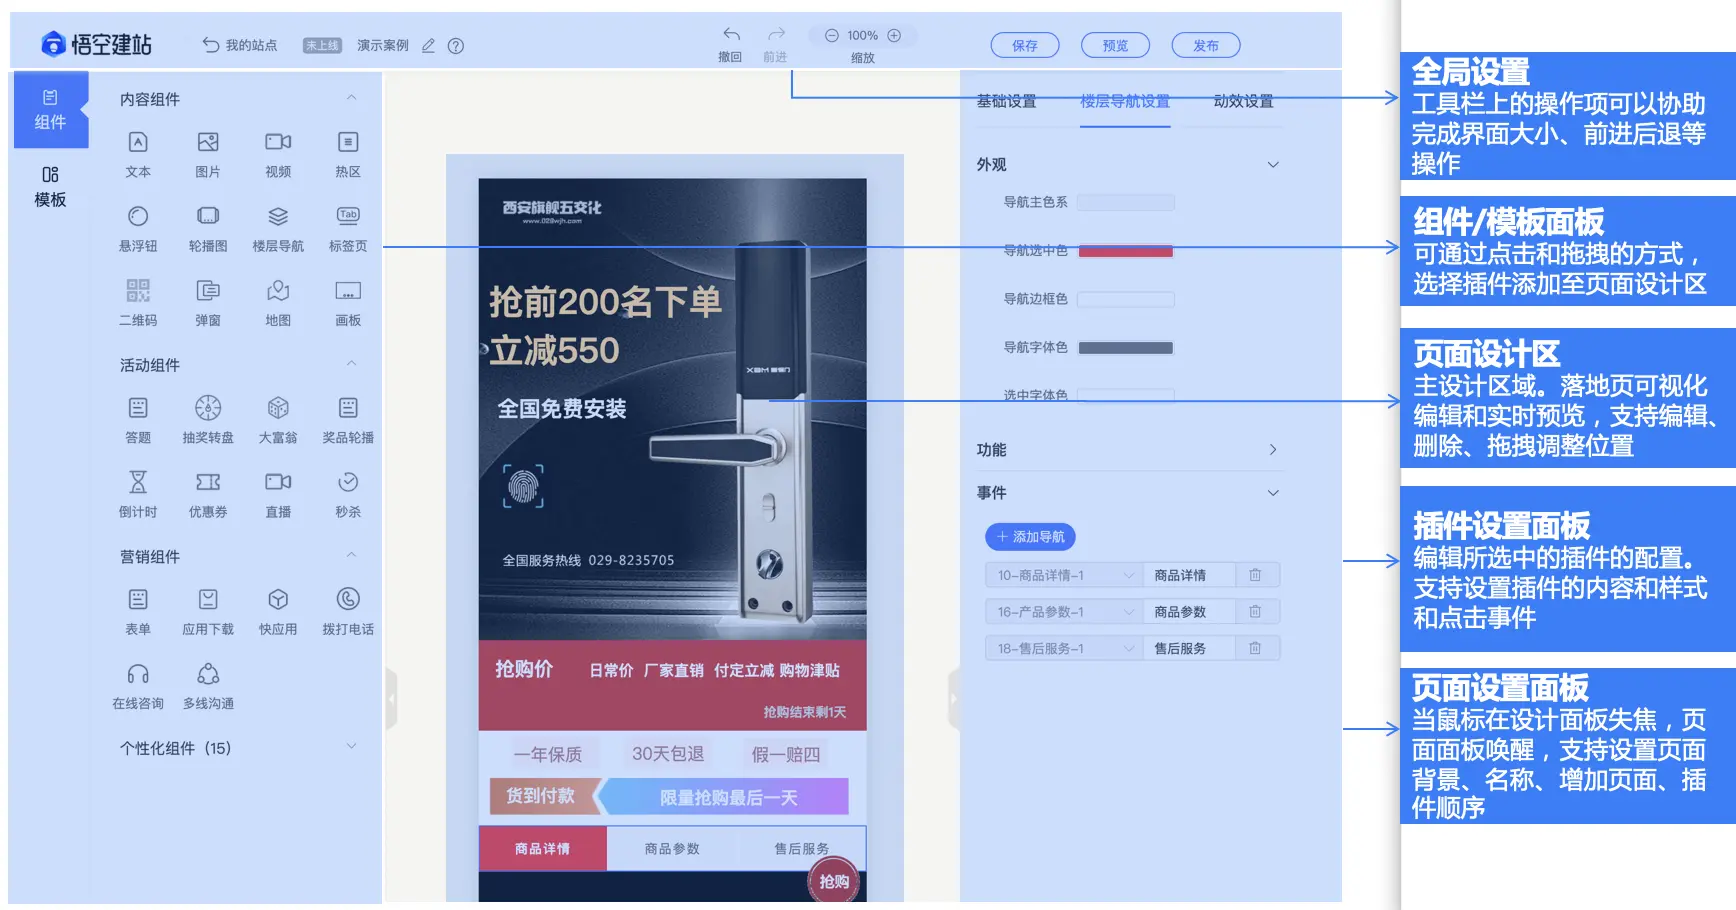This screenshot has width=1736, height=910.
Task: Click the 导航选中色 red color swatch
Action: [1125, 251]
